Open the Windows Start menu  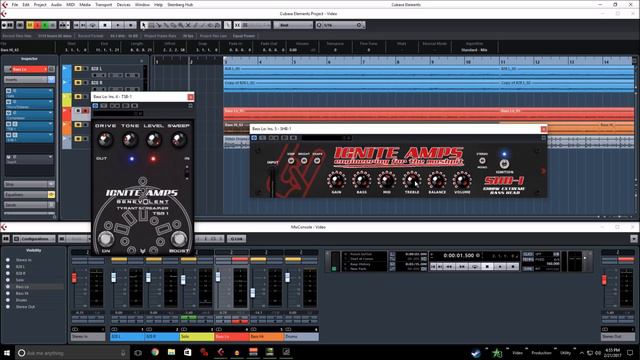click(7, 353)
